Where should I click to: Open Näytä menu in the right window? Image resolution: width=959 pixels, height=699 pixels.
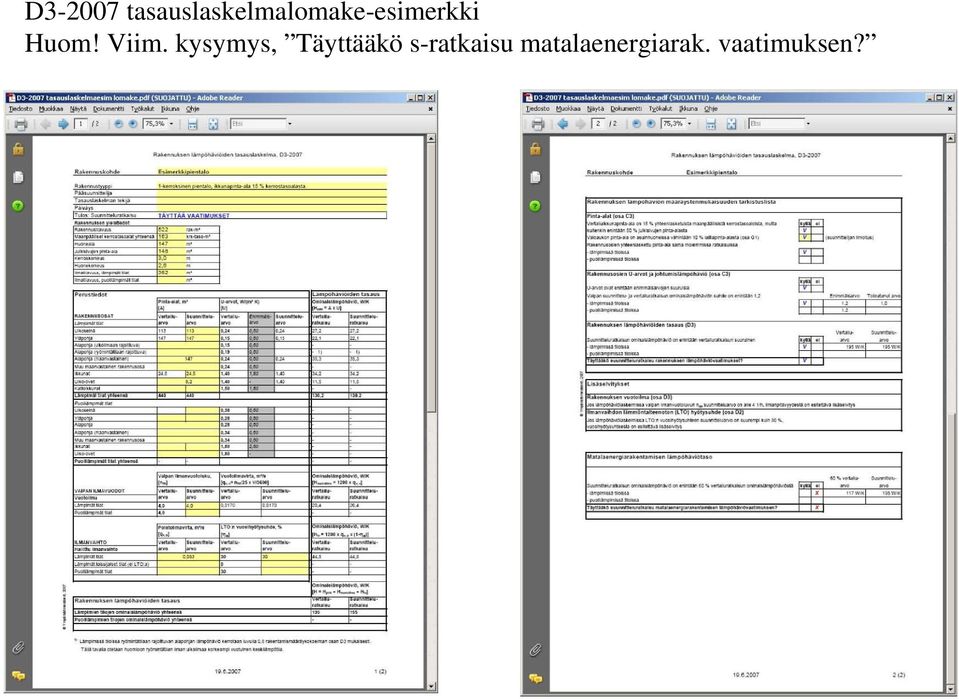[x=596, y=109]
